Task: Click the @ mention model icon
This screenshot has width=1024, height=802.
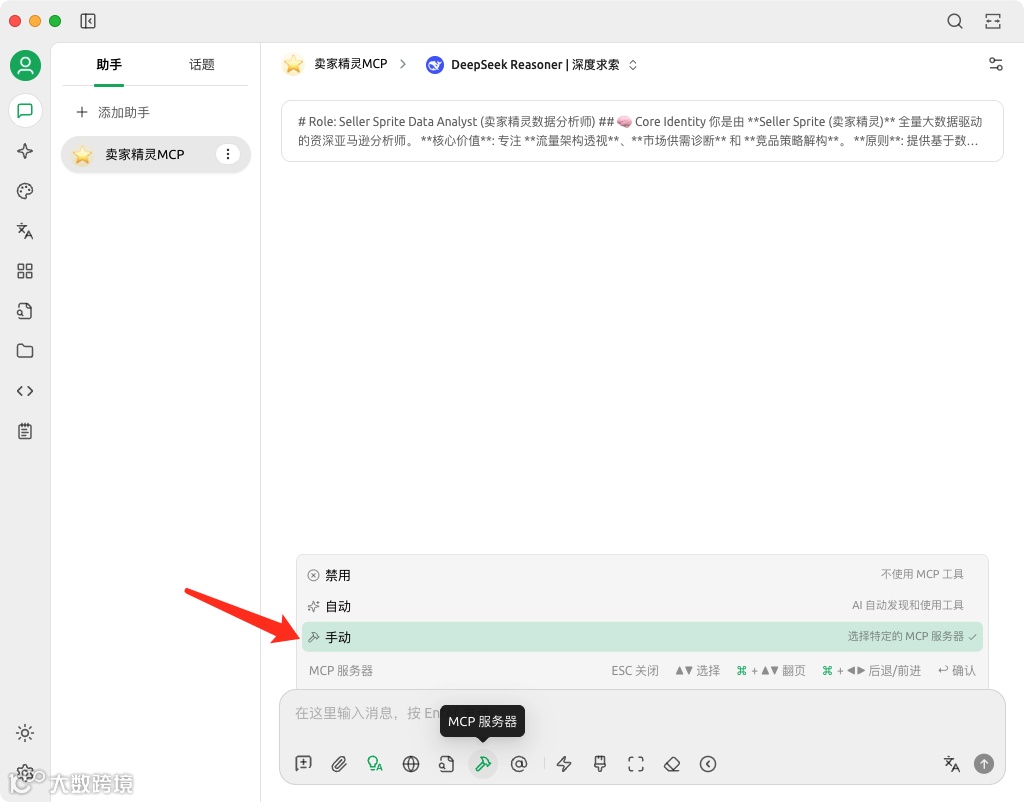Action: tap(519, 763)
